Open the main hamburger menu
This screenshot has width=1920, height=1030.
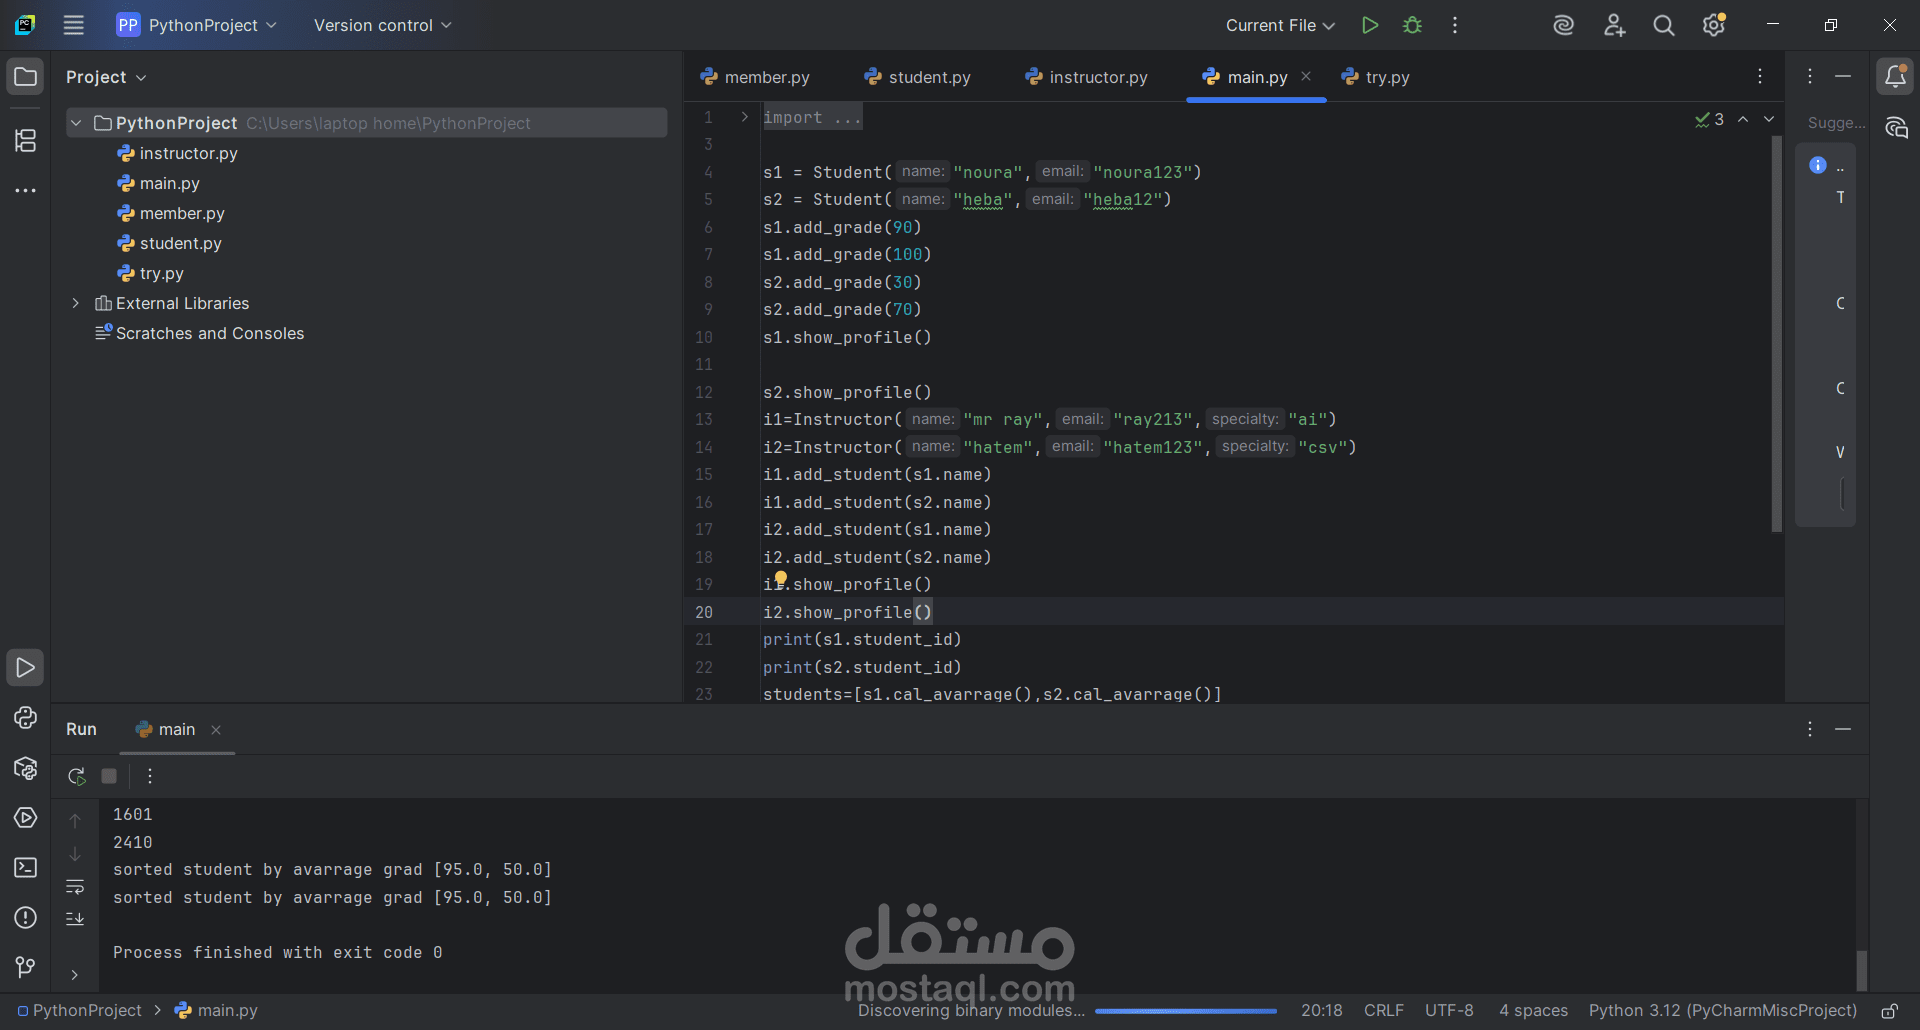coord(73,25)
